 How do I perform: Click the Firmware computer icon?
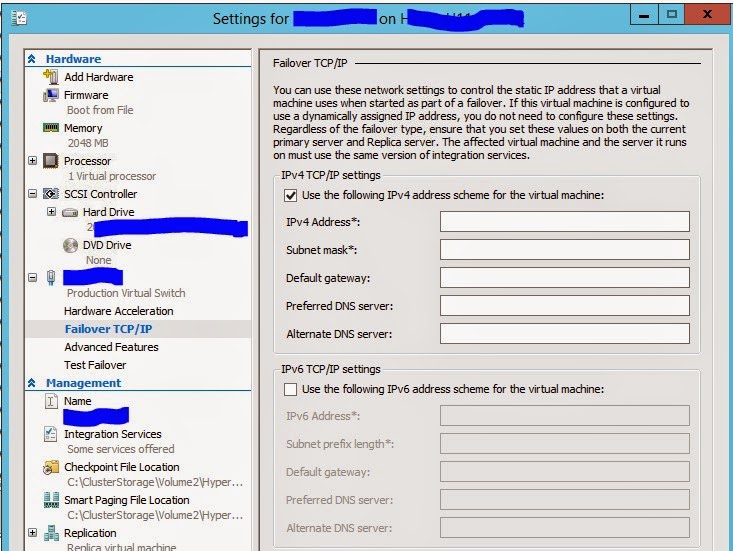(x=51, y=95)
